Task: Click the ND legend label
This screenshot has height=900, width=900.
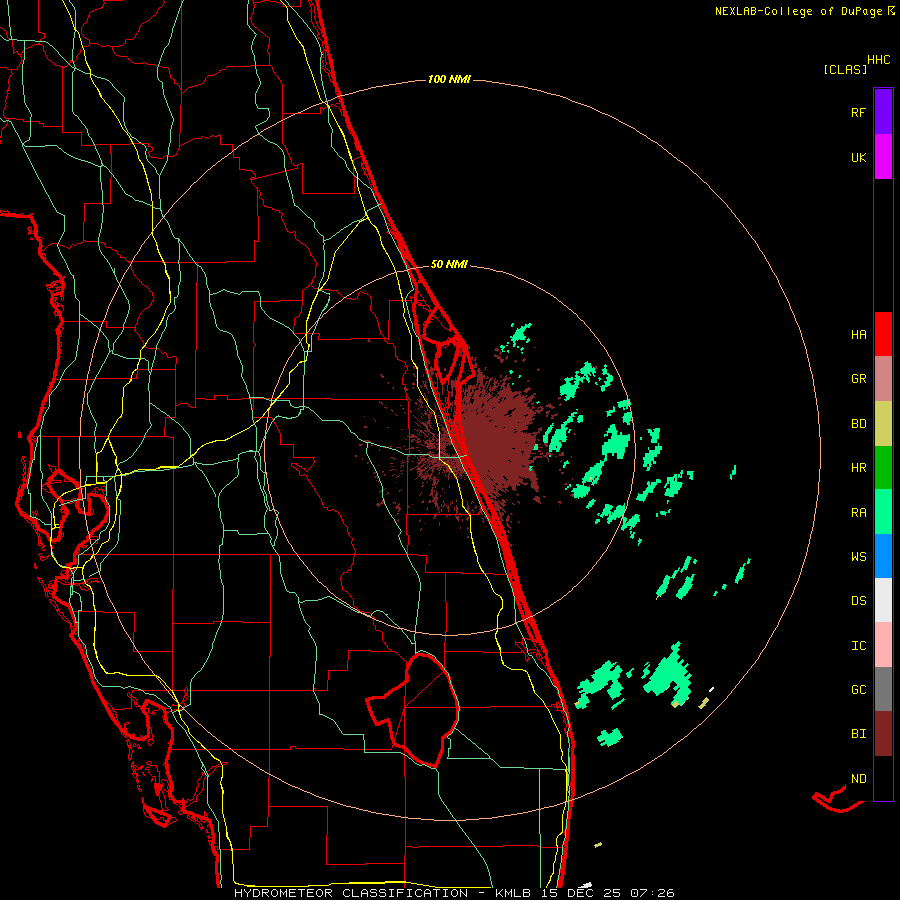Action: tap(858, 779)
